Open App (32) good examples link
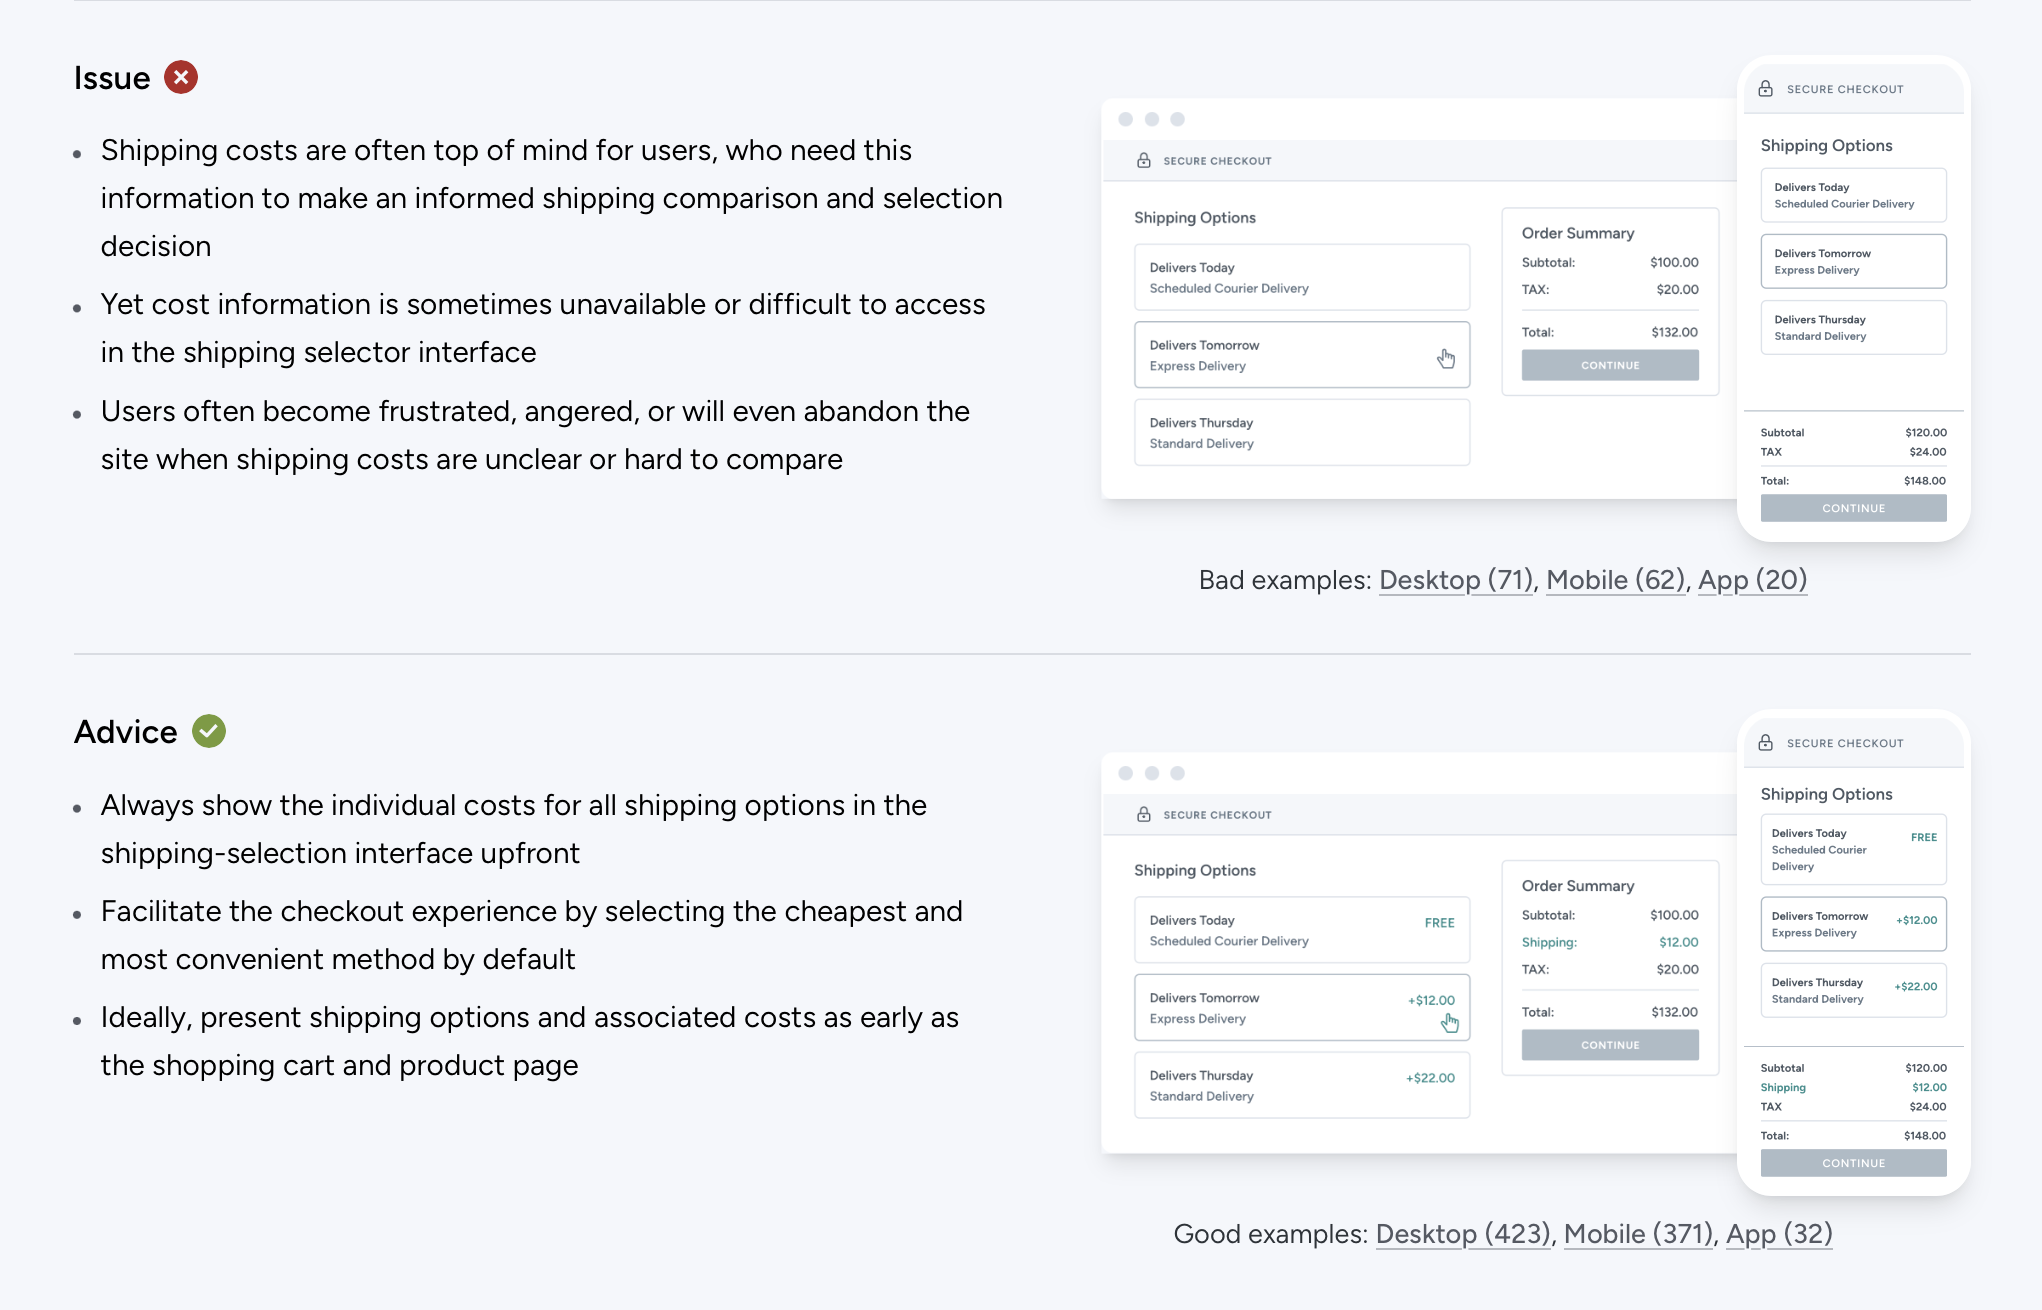Viewport: 2042px width, 1310px height. [1779, 1234]
